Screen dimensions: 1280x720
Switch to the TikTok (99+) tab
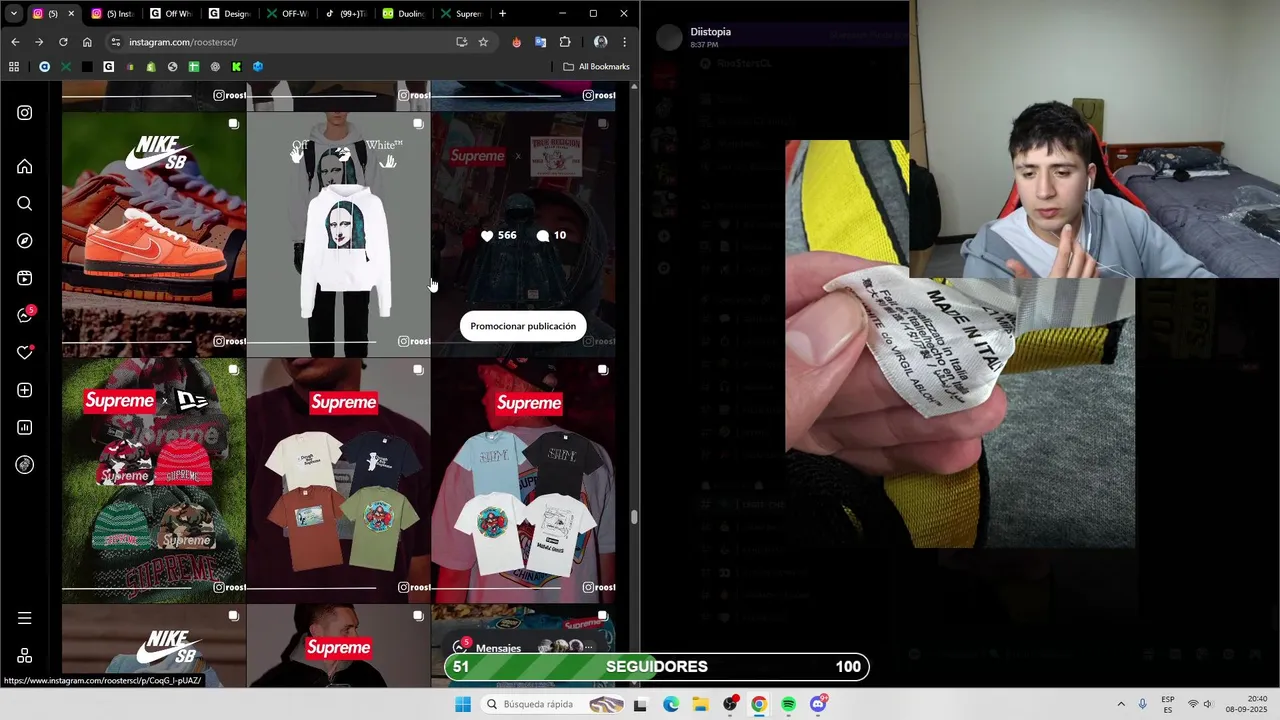[346, 13]
